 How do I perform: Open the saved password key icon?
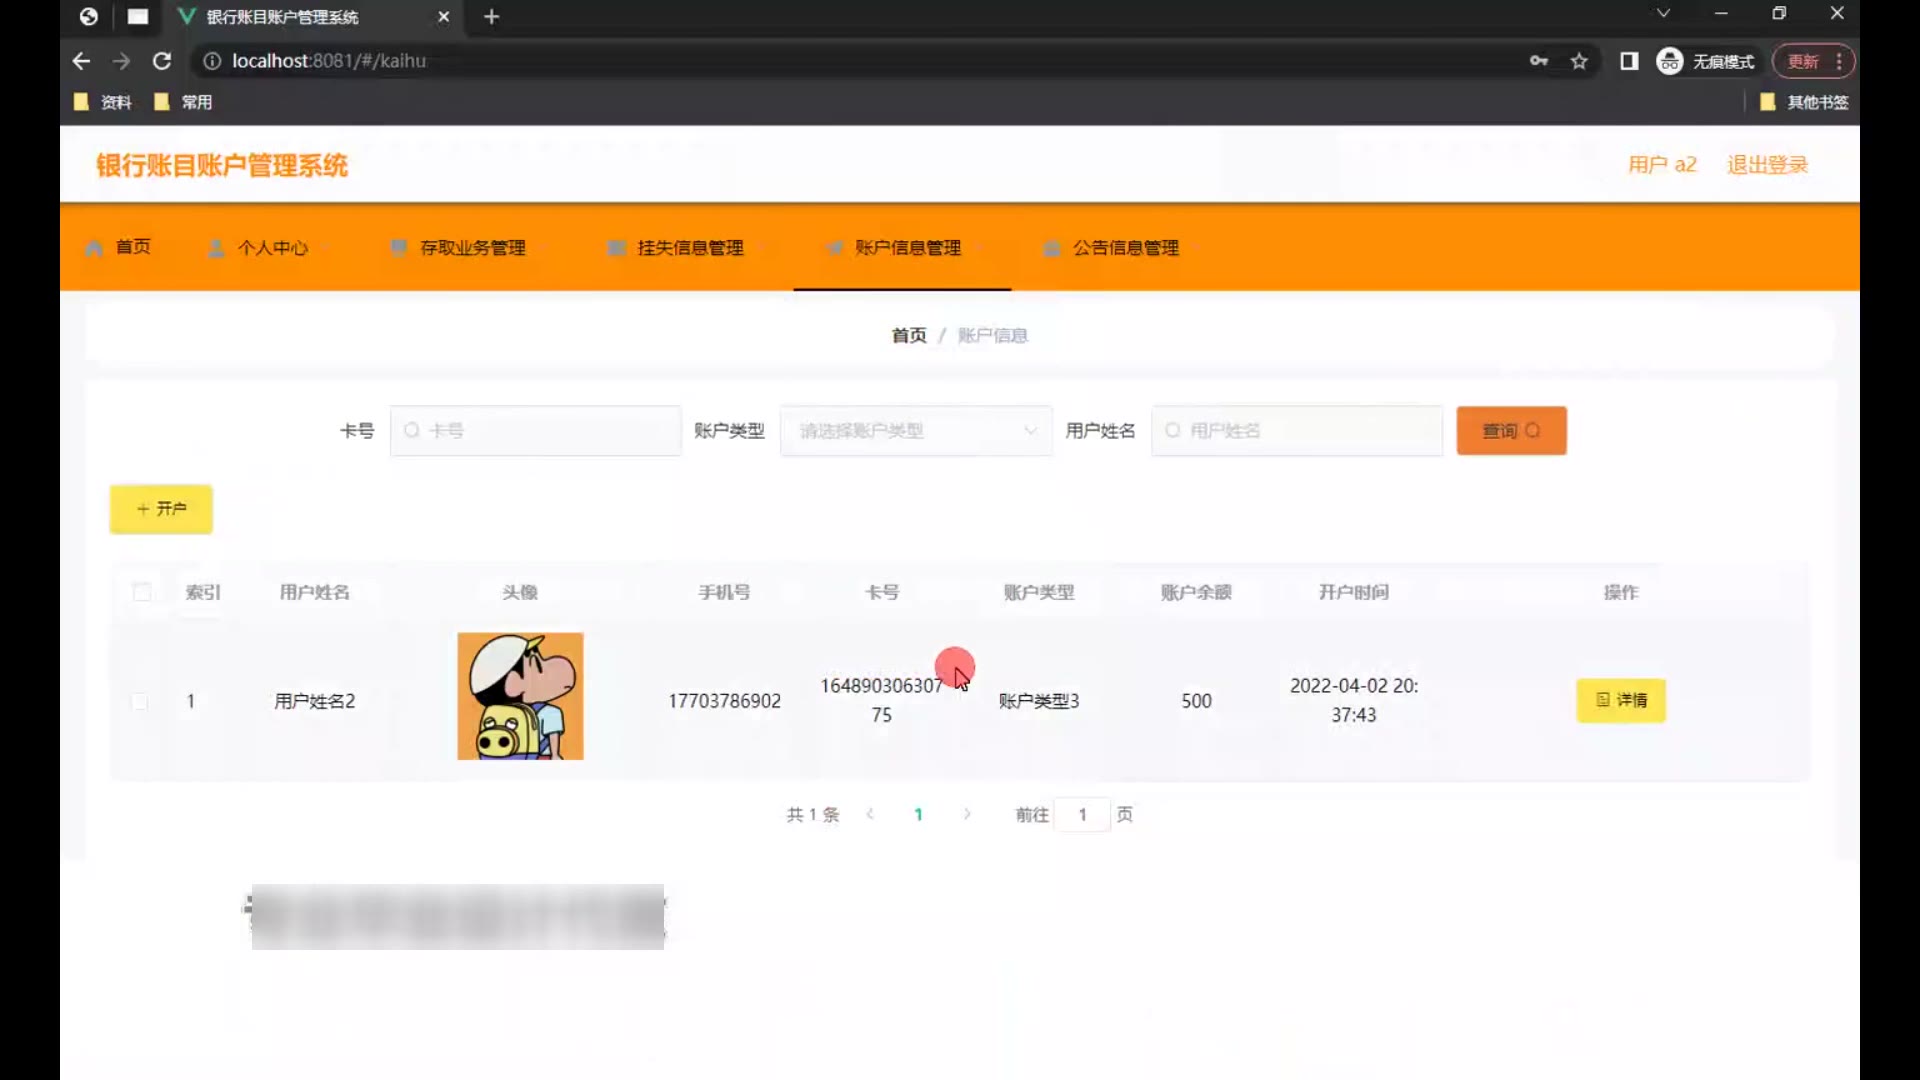[1539, 61]
